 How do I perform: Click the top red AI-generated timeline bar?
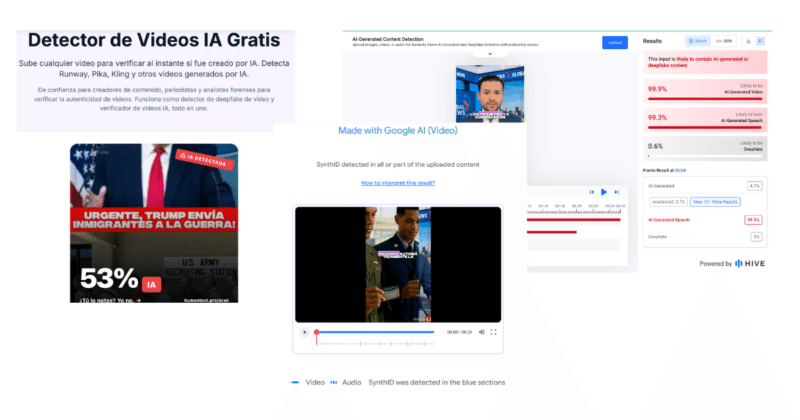(x=573, y=220)
